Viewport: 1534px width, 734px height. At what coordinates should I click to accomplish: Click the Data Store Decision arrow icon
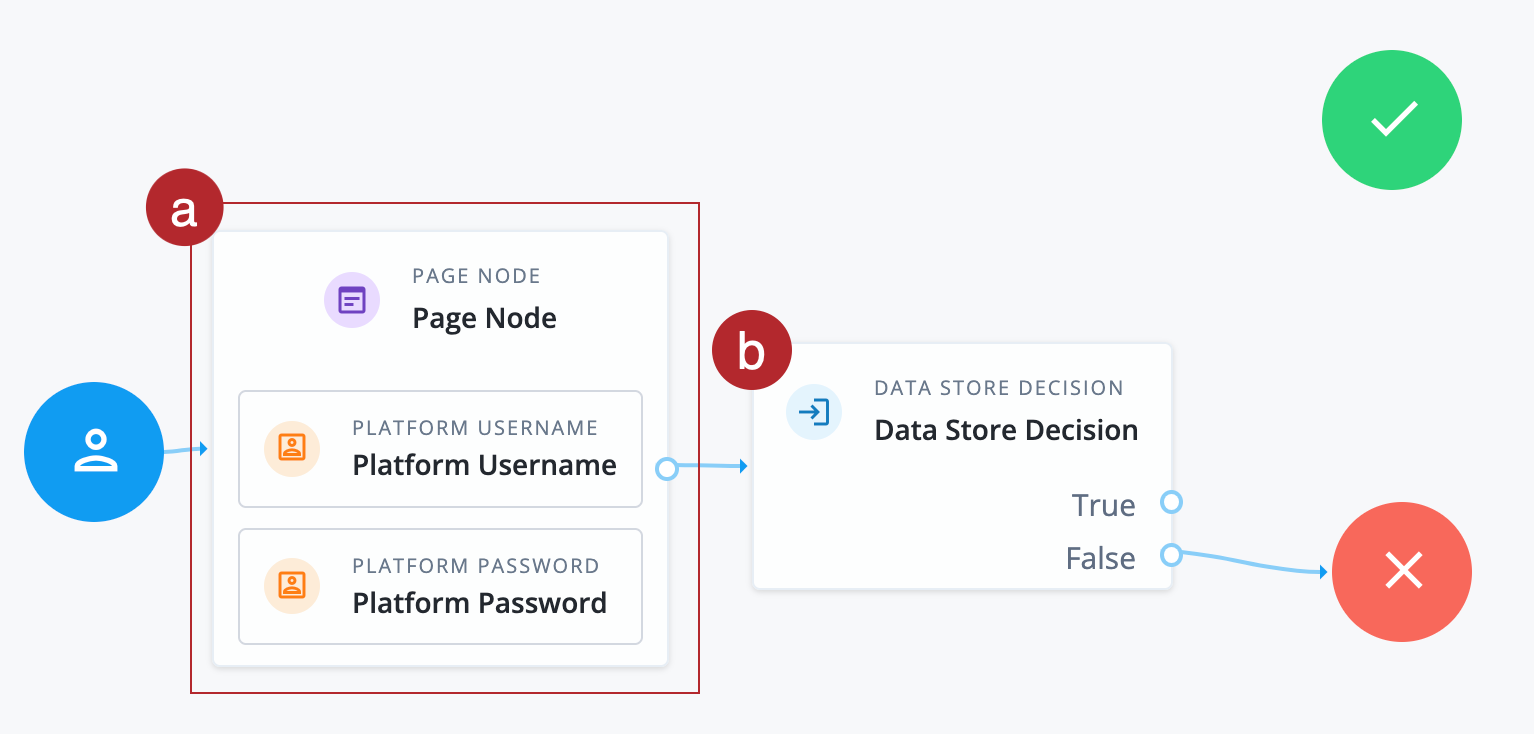click(814, 412)
